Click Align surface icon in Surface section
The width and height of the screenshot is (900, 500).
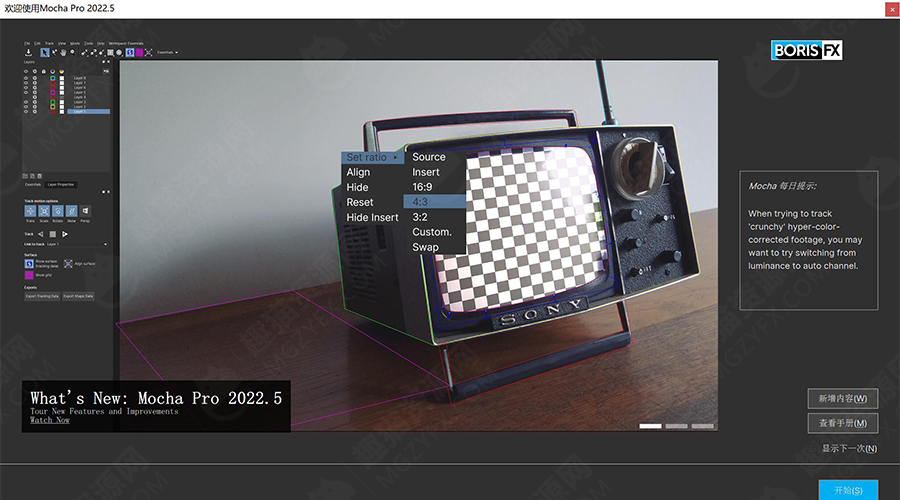(x=68, y=263)
